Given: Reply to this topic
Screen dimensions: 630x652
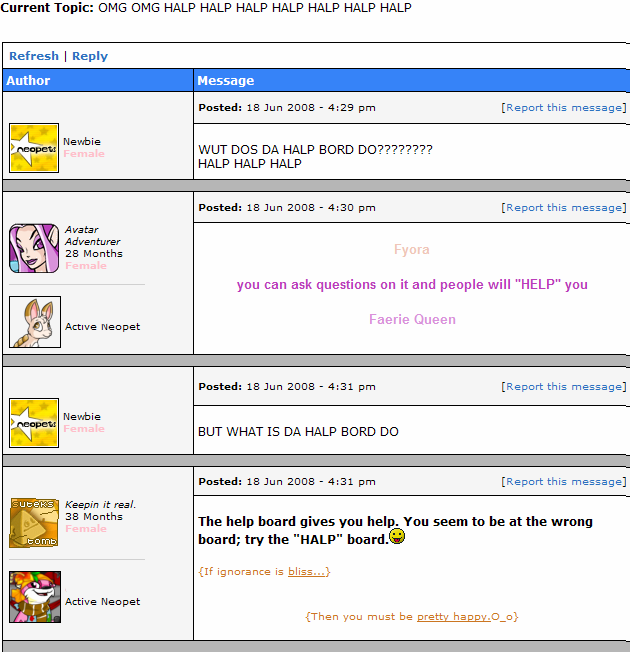Looking at the screenshot, I should tap(90, 56).
